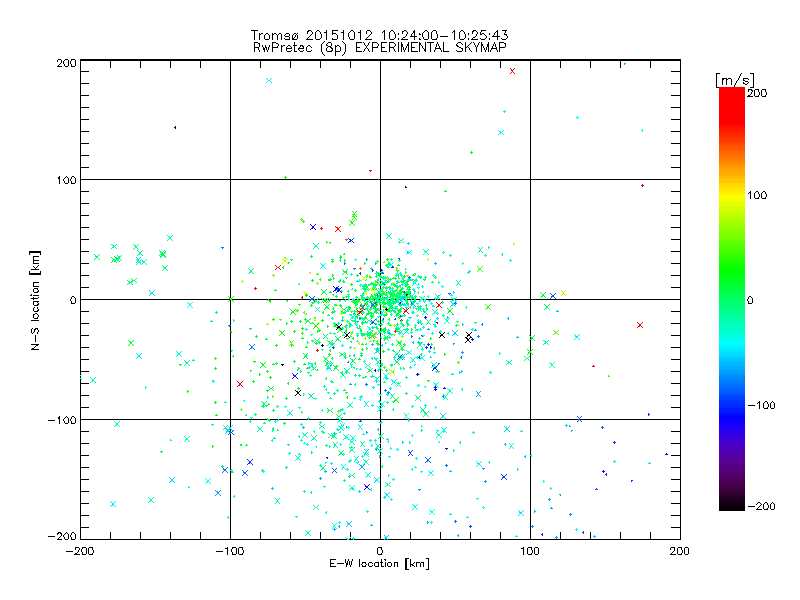Click the y-axis tick label '100'
Image resolution: width=800 pixels, height=600 pixels.
tap(66, 180)
